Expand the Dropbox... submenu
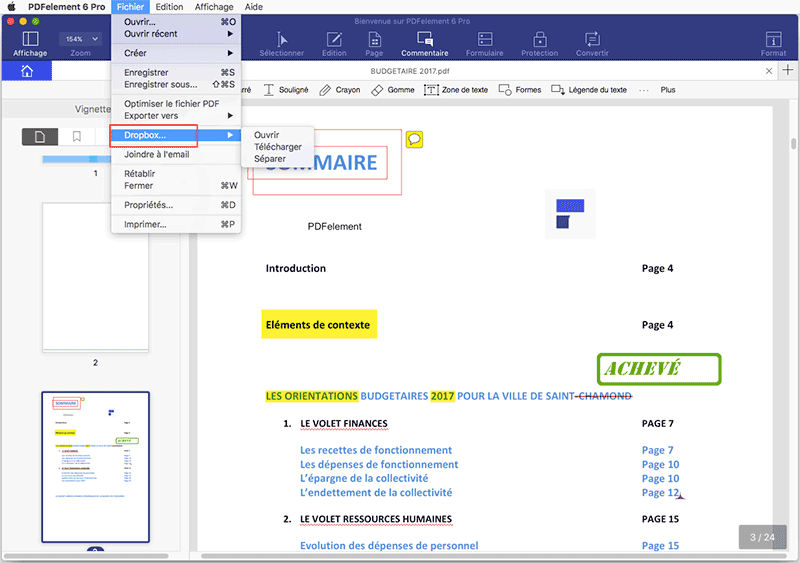The width and height of the screenshot is (800, 563). tap(176, 135)
